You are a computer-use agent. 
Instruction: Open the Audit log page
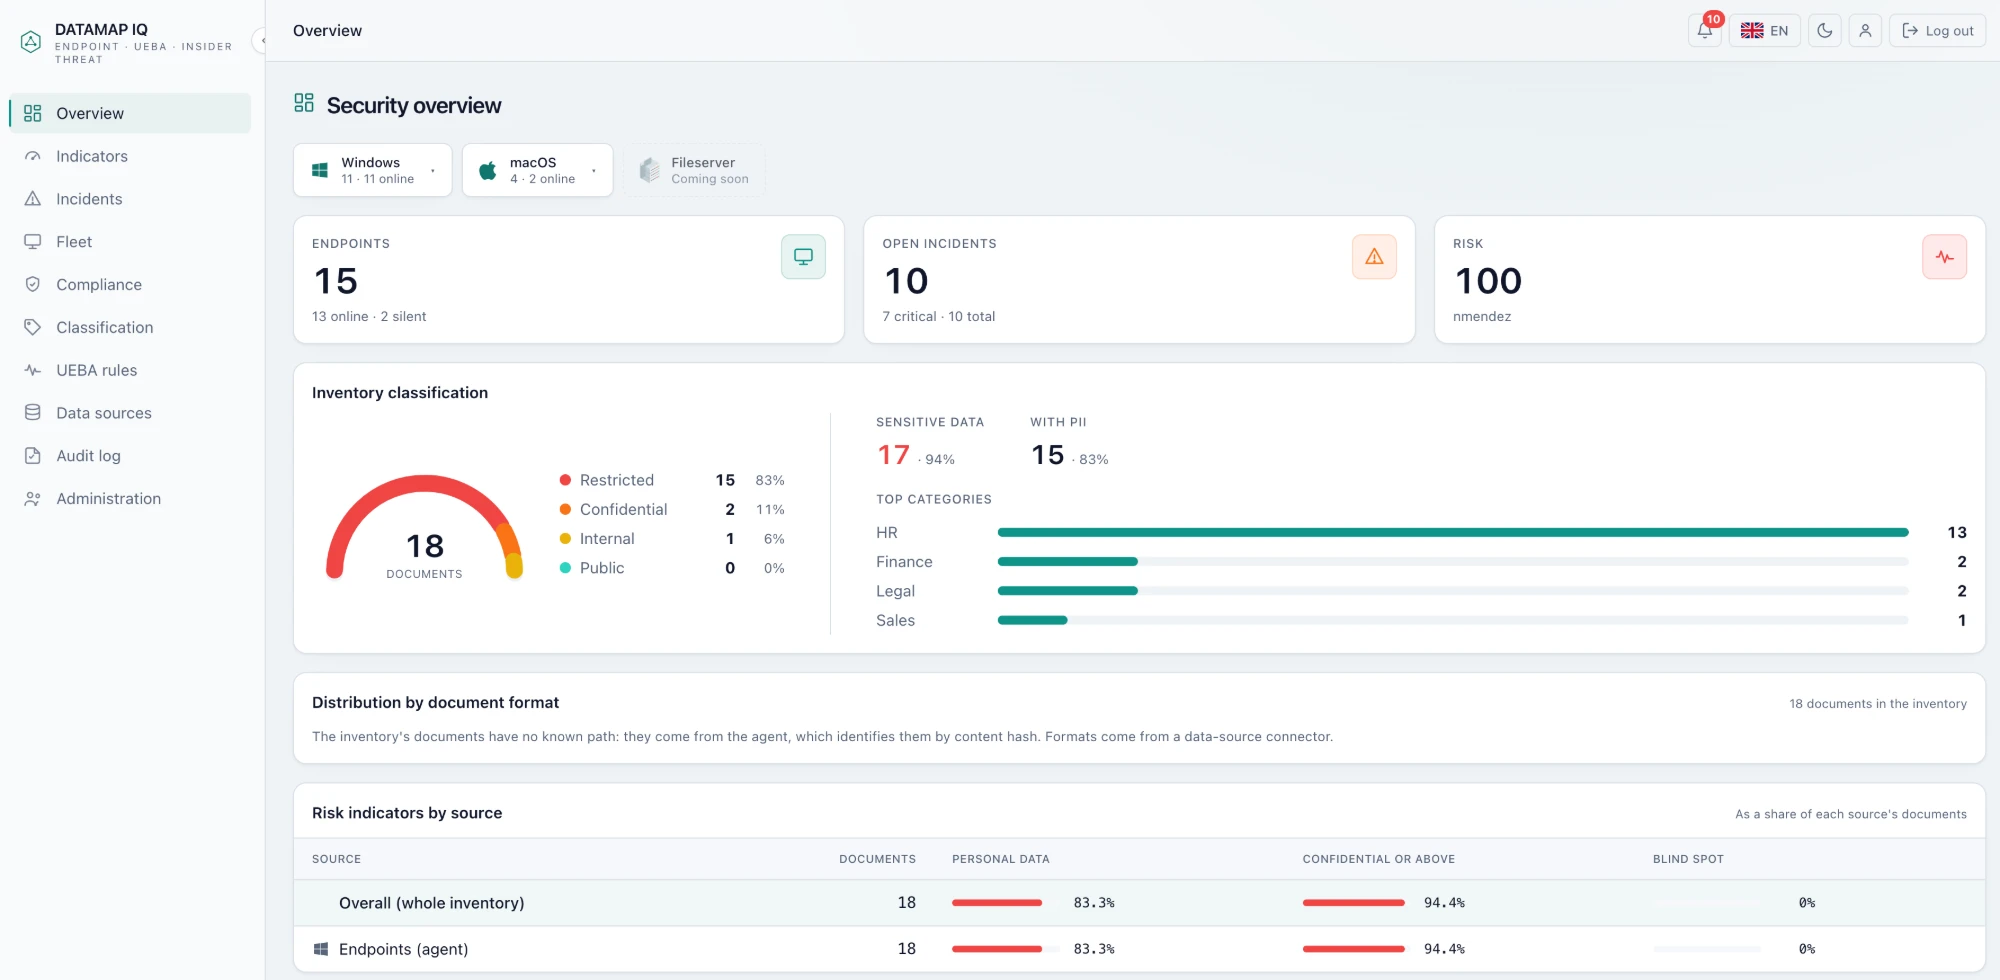point(130,456)
